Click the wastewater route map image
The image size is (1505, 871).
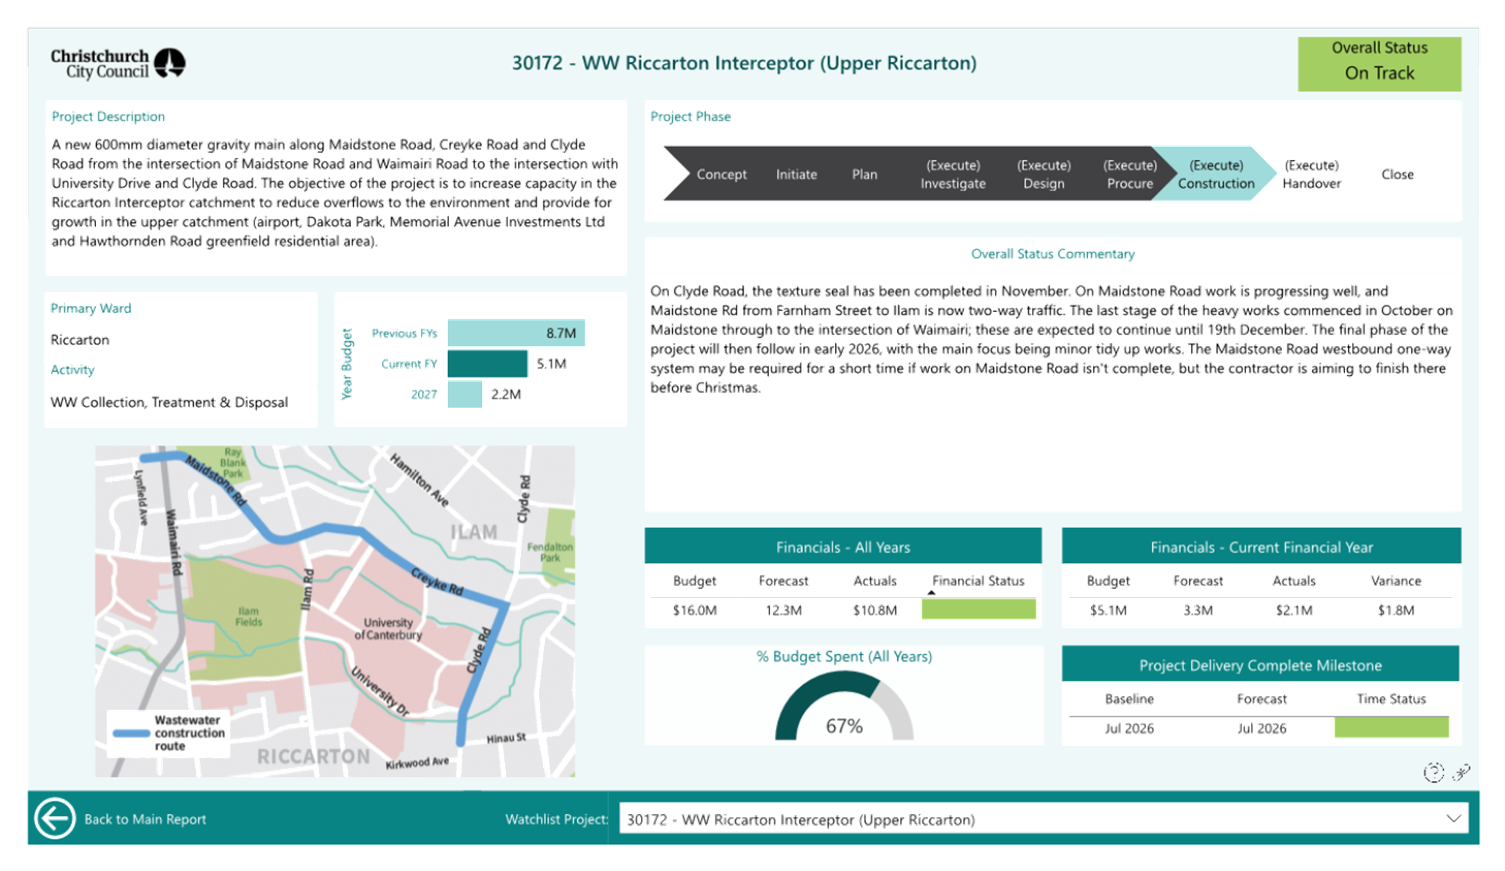335,611
